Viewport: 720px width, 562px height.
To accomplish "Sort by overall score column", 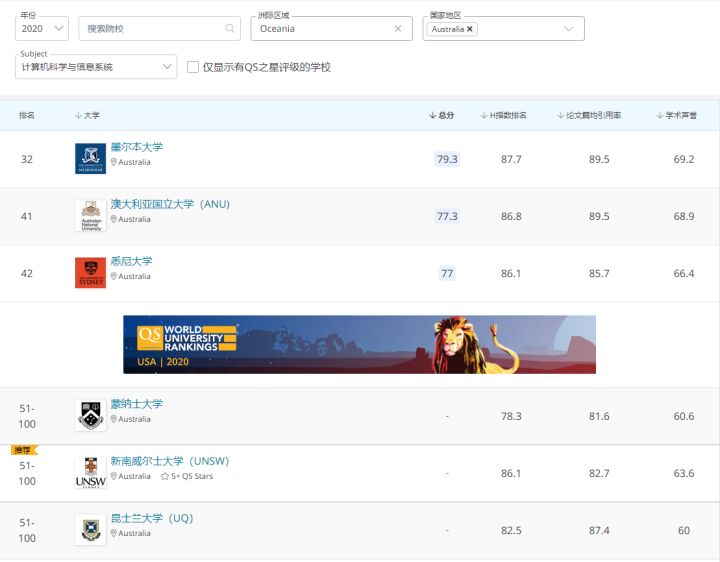I will [441, 115].
